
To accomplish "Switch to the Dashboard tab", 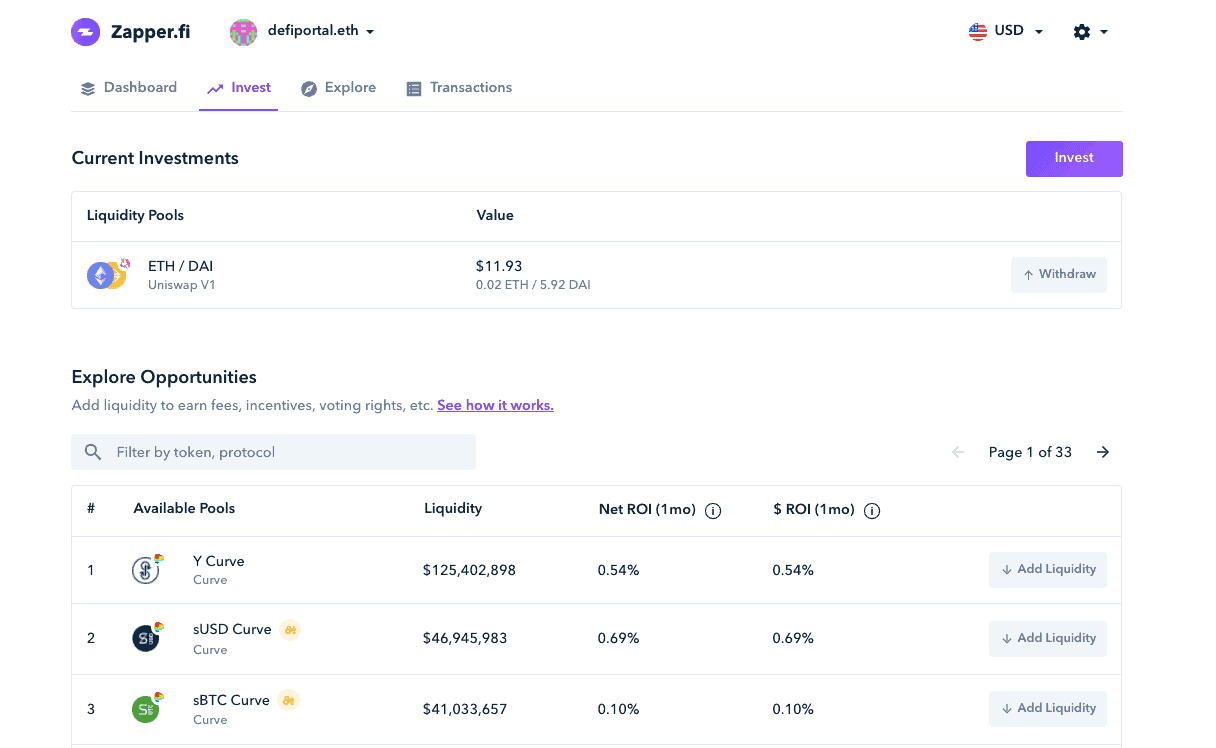I will 129,88.
